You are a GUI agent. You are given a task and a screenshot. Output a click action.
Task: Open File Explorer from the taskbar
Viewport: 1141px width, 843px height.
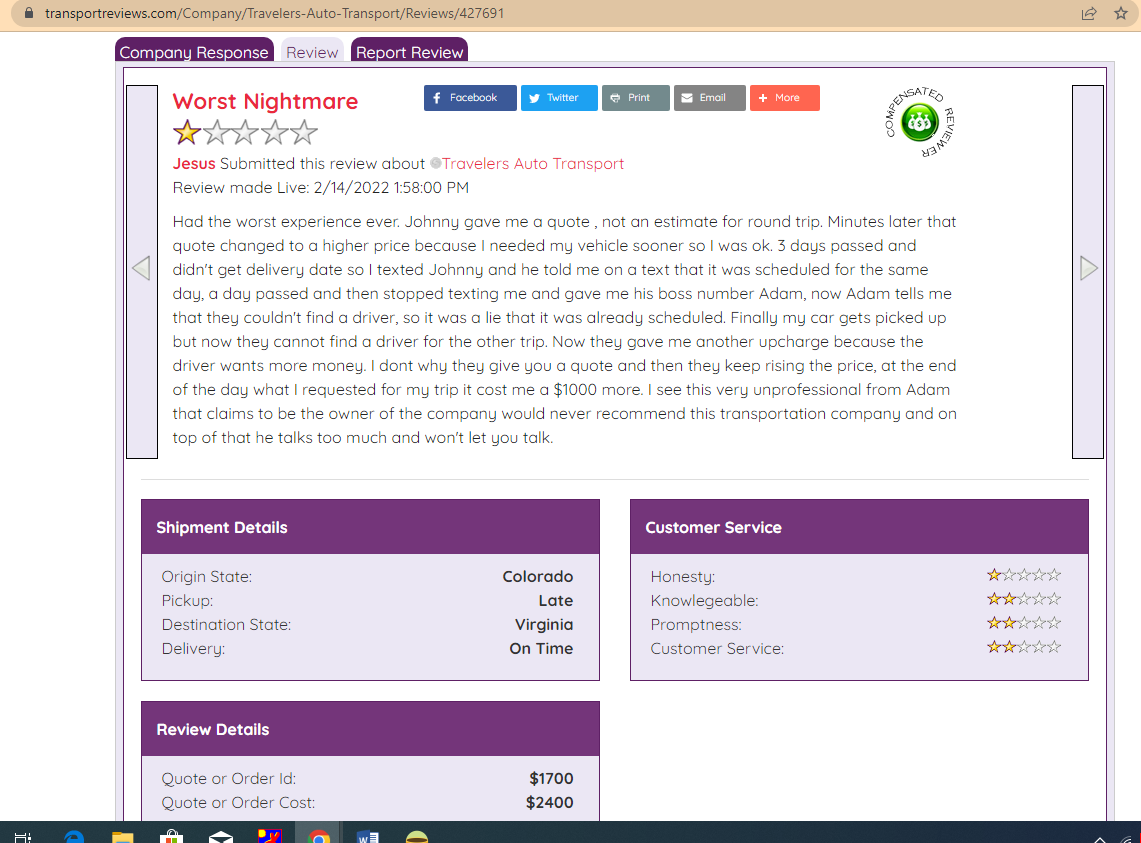(122, 836)
